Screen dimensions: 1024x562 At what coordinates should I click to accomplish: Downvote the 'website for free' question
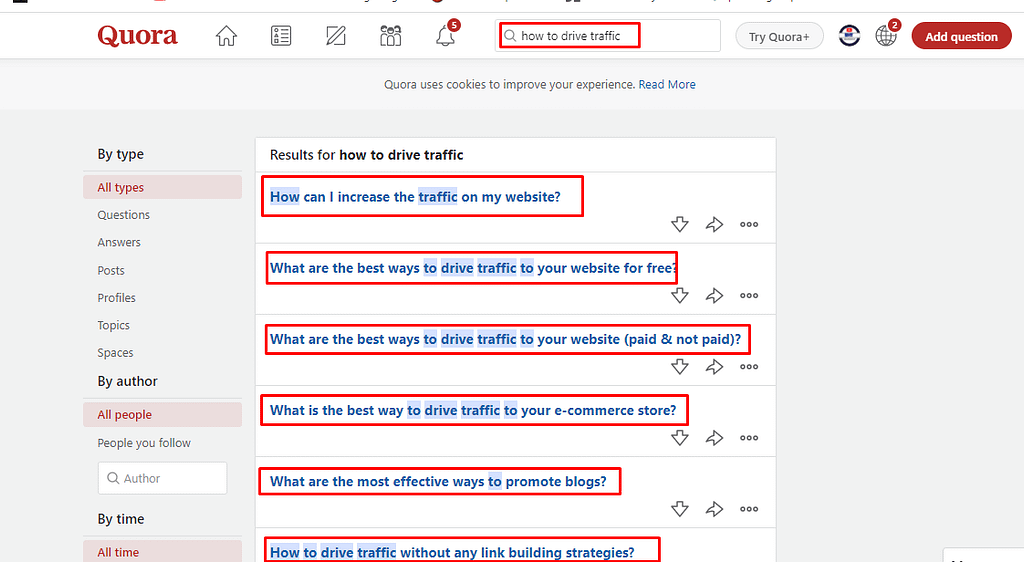680,296
